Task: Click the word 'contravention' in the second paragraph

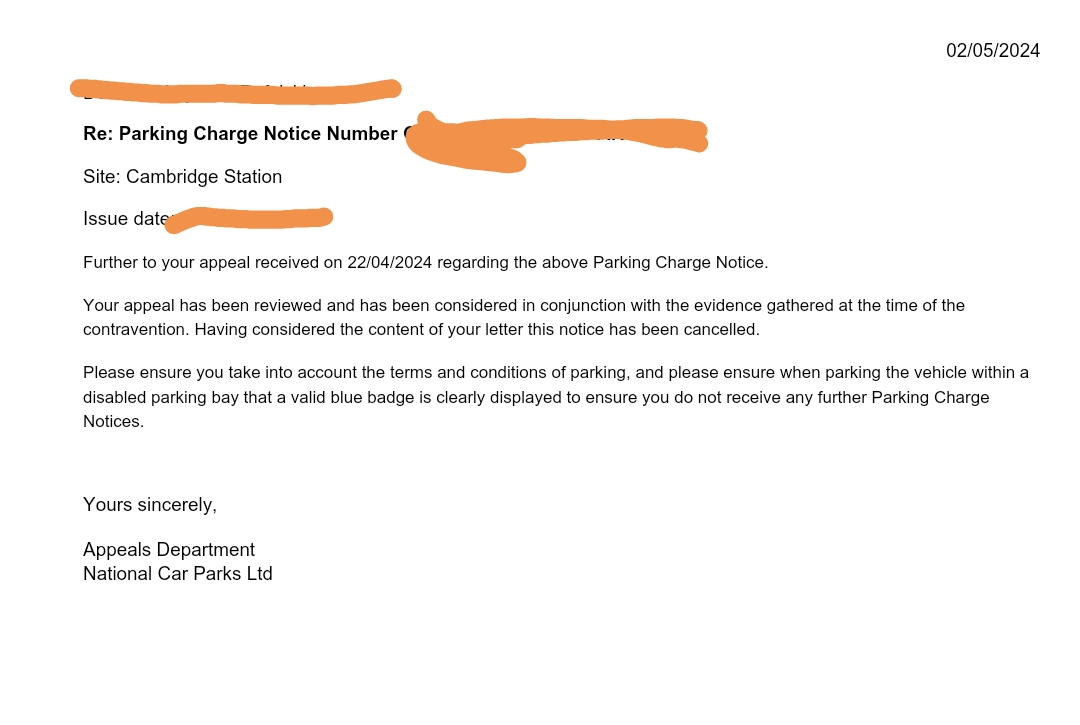Action: [x=135, y=329]
